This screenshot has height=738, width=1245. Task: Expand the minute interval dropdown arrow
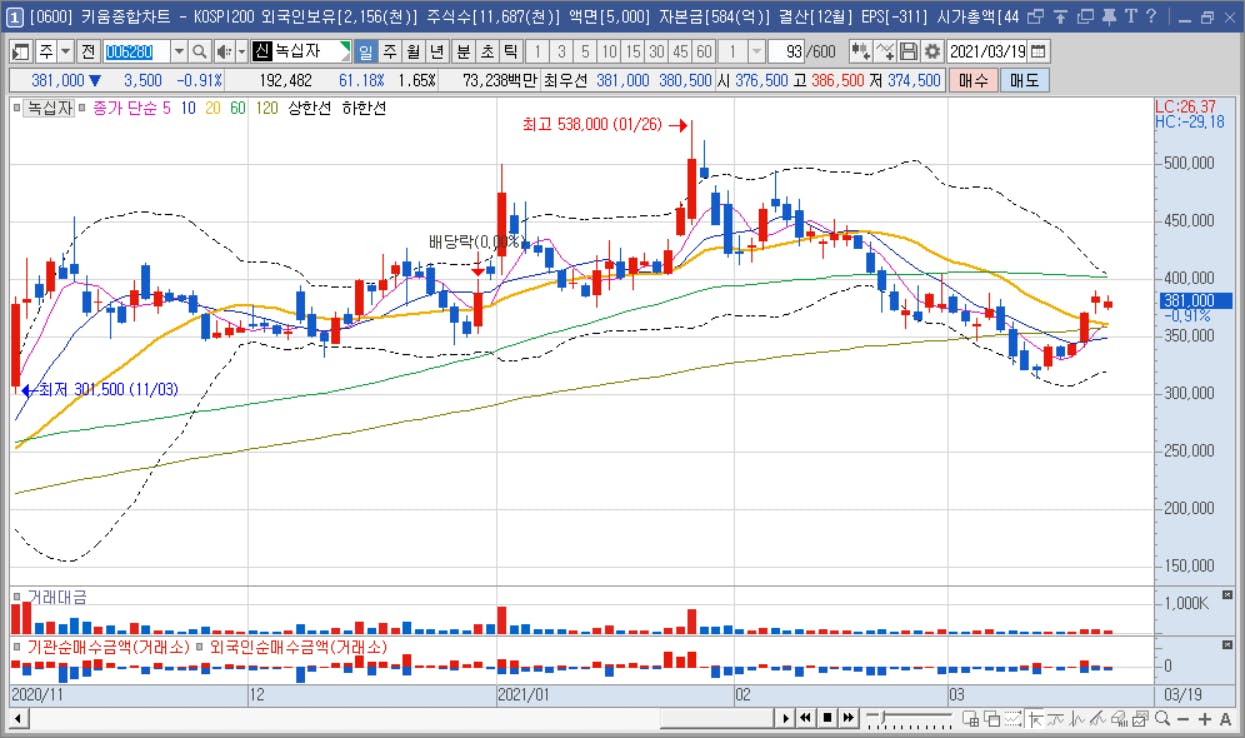[756, 52]
